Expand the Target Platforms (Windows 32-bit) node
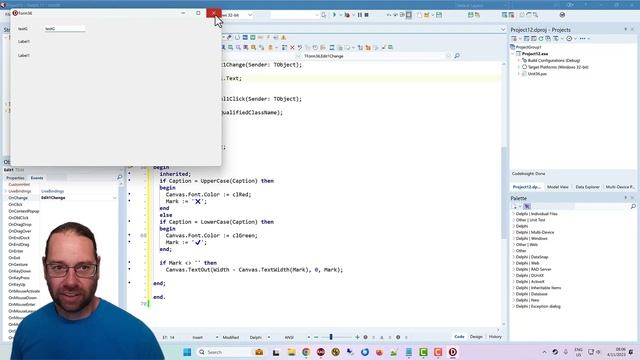 (x=519, y=67)
